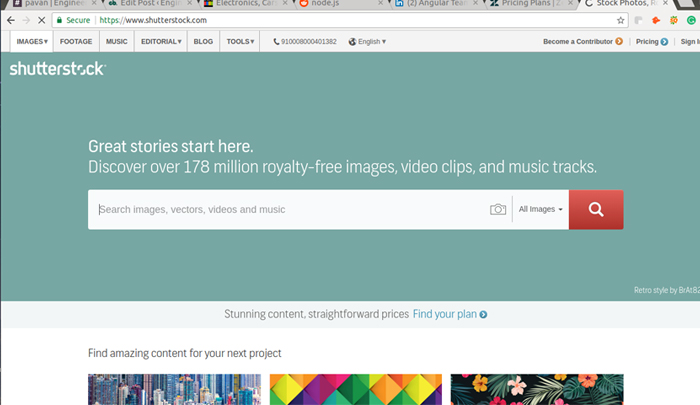Image resolution: width=700 pixels, height=405 pixels.
Task: Click the red search magnifier button
Action: [596, 209]
